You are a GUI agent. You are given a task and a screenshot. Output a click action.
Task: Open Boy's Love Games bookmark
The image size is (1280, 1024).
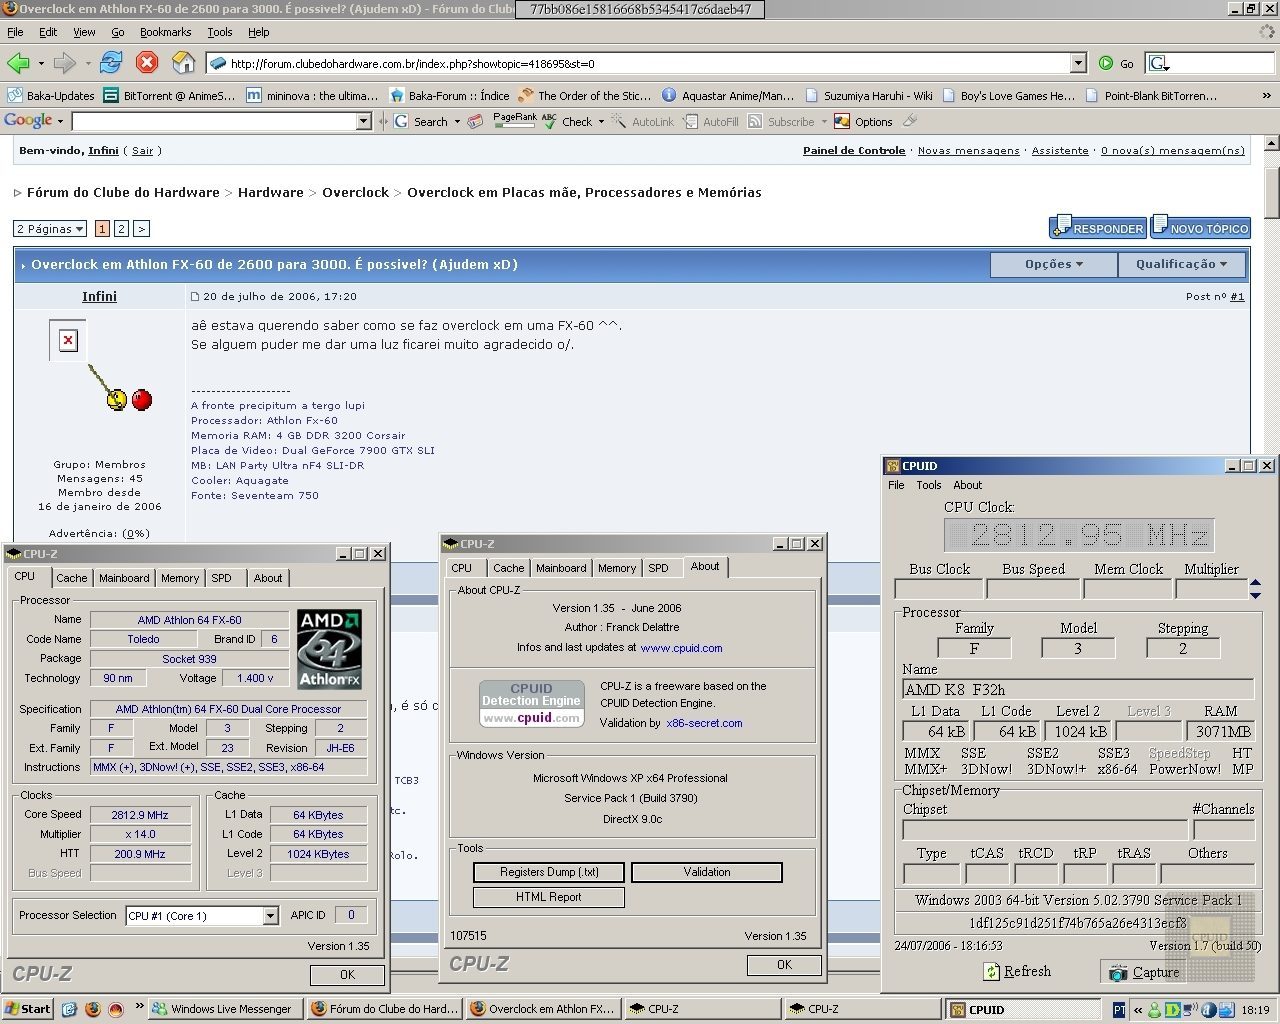(1008, 96)
